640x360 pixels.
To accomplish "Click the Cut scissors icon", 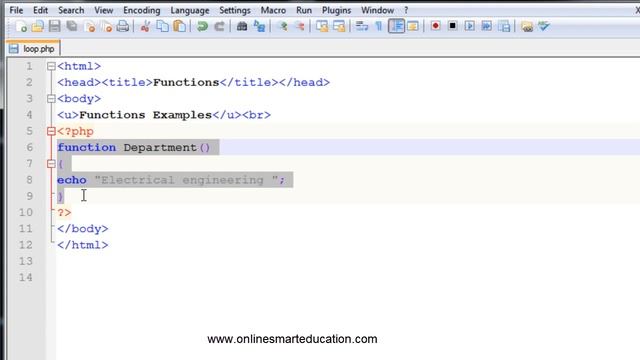I will [x=145, y=27].
